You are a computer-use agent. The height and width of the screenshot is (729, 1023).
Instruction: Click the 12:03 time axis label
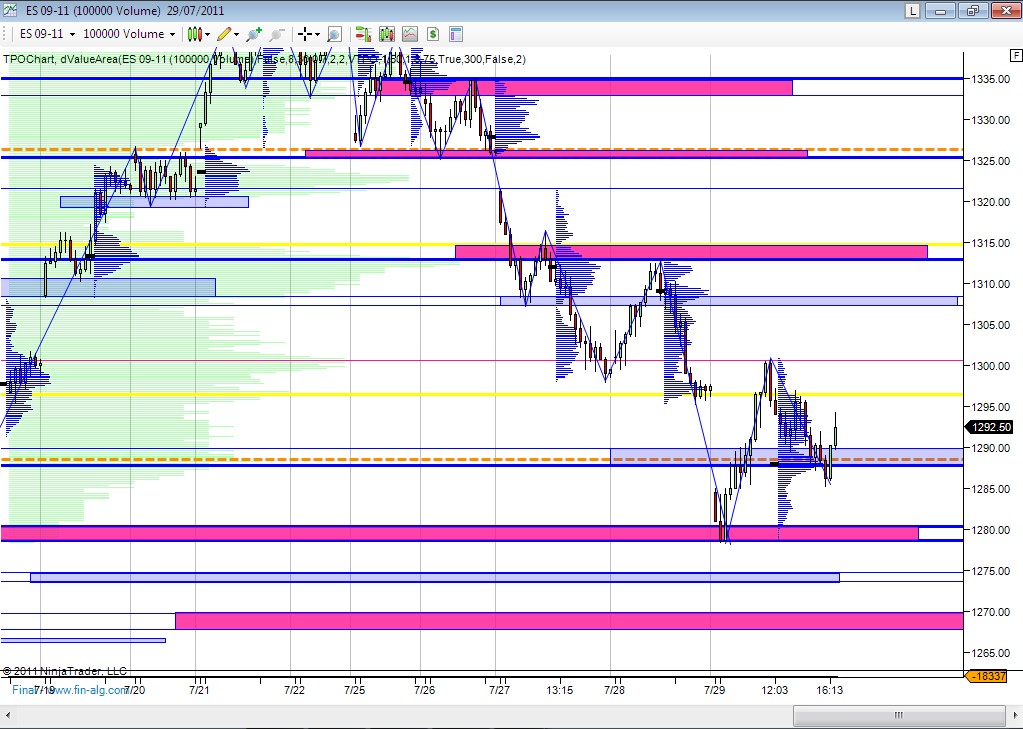pos(774,689)
